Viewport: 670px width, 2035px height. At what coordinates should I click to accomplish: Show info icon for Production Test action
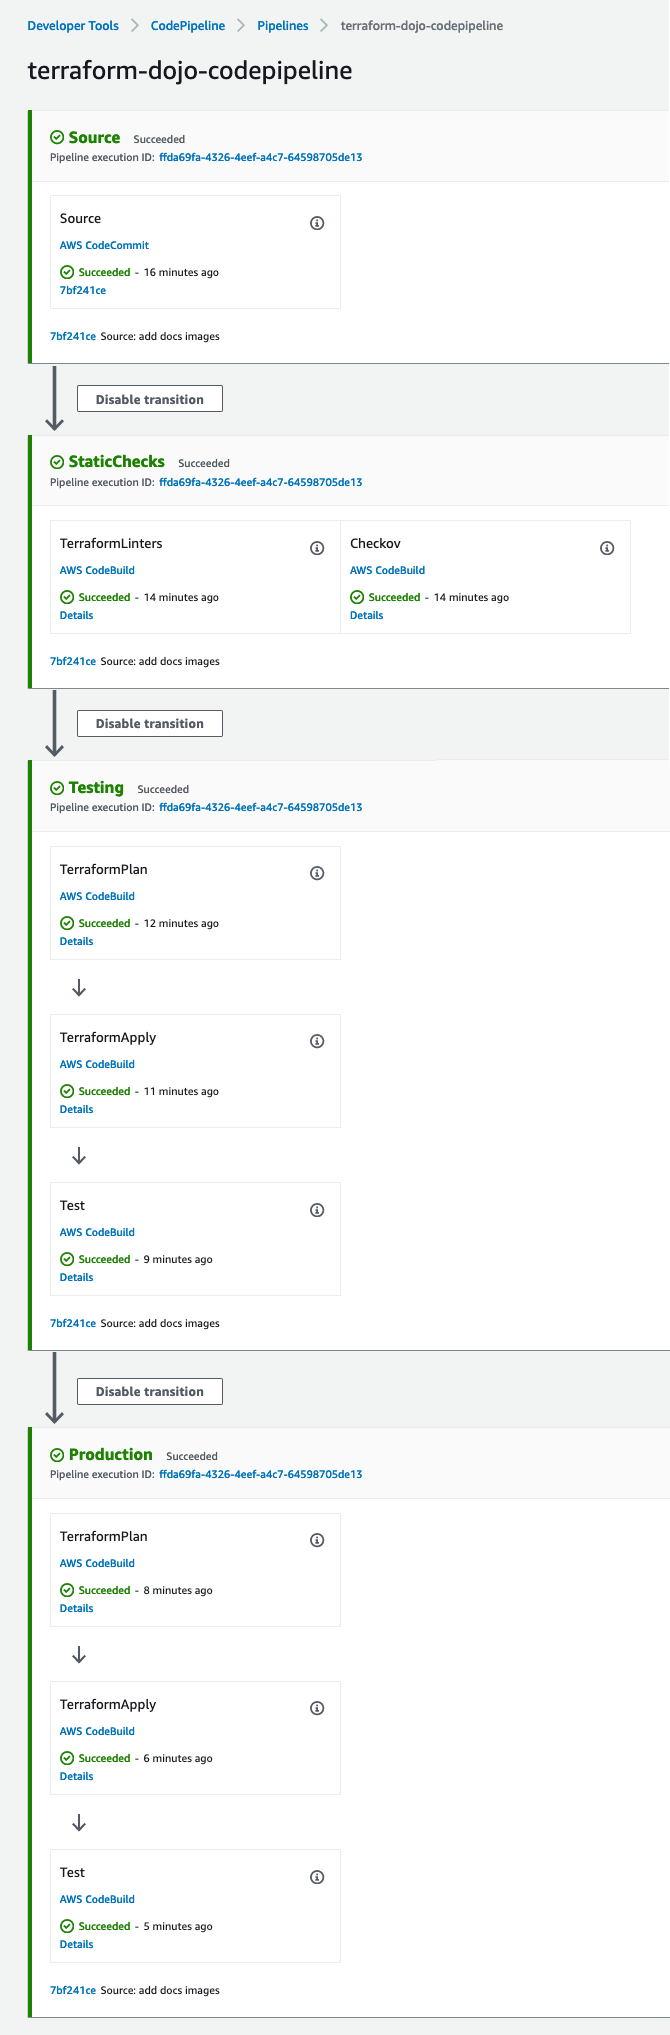317,1877
